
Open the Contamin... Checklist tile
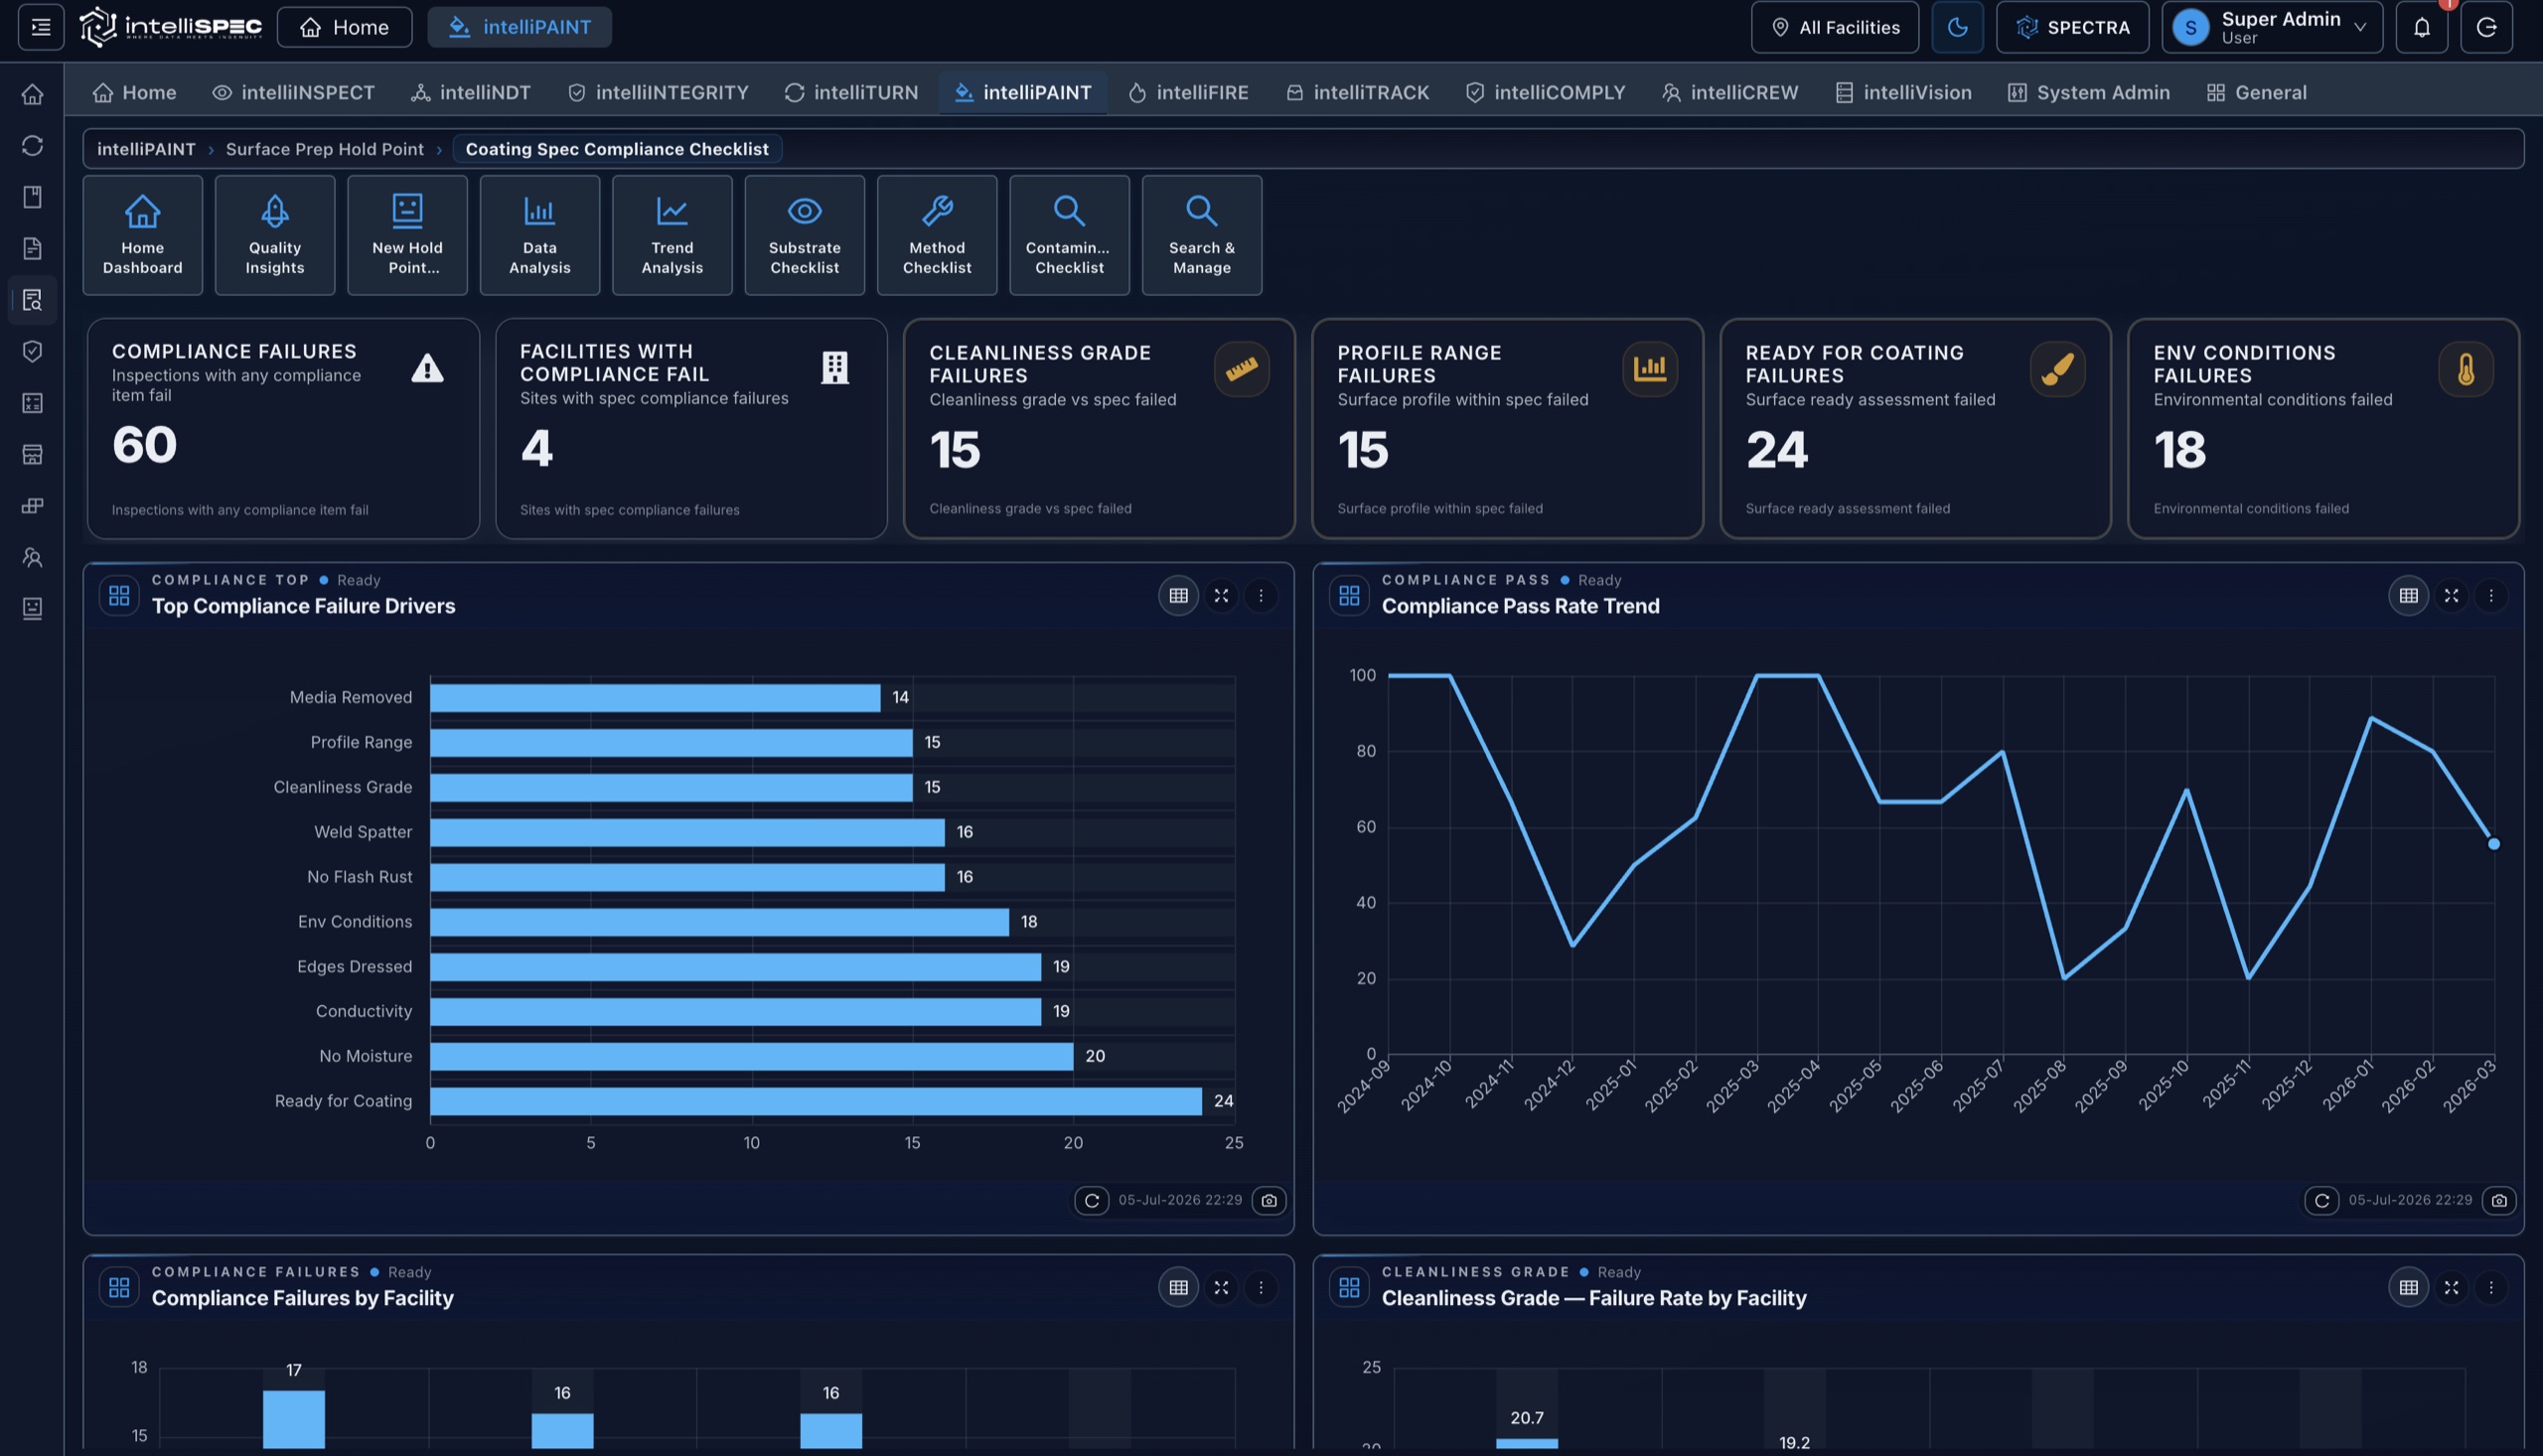click(1069, 235)
